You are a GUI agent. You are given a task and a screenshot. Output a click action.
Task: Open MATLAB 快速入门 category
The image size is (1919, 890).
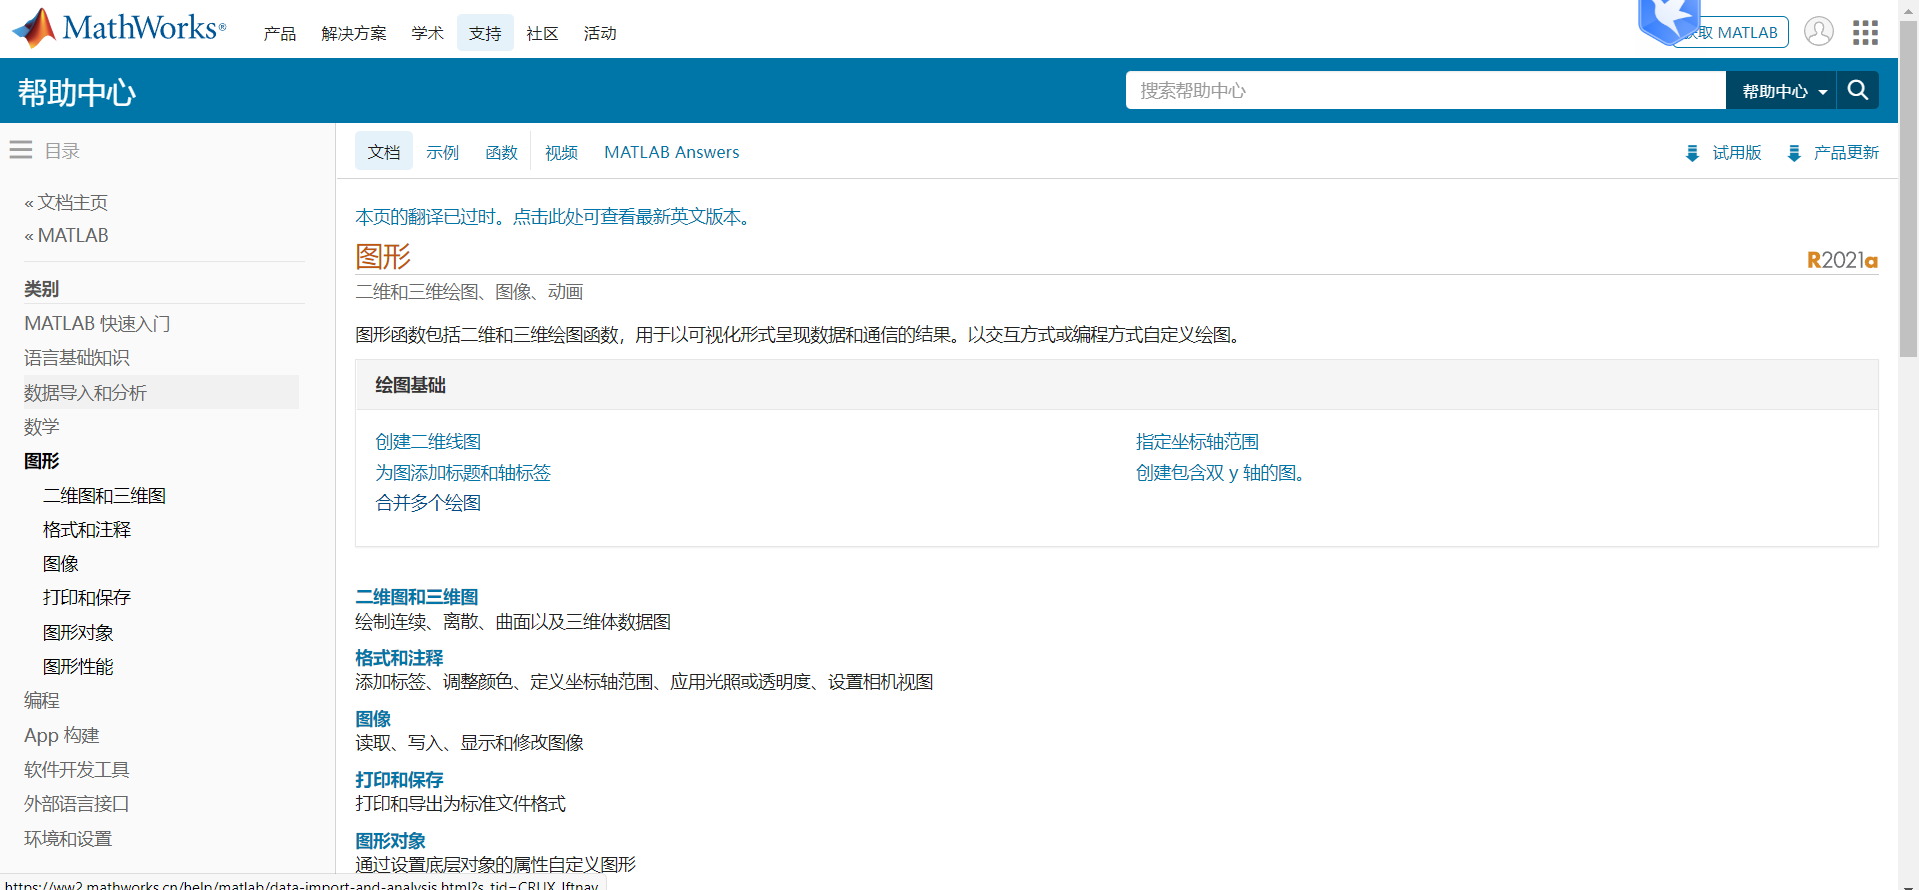point(97,323)
